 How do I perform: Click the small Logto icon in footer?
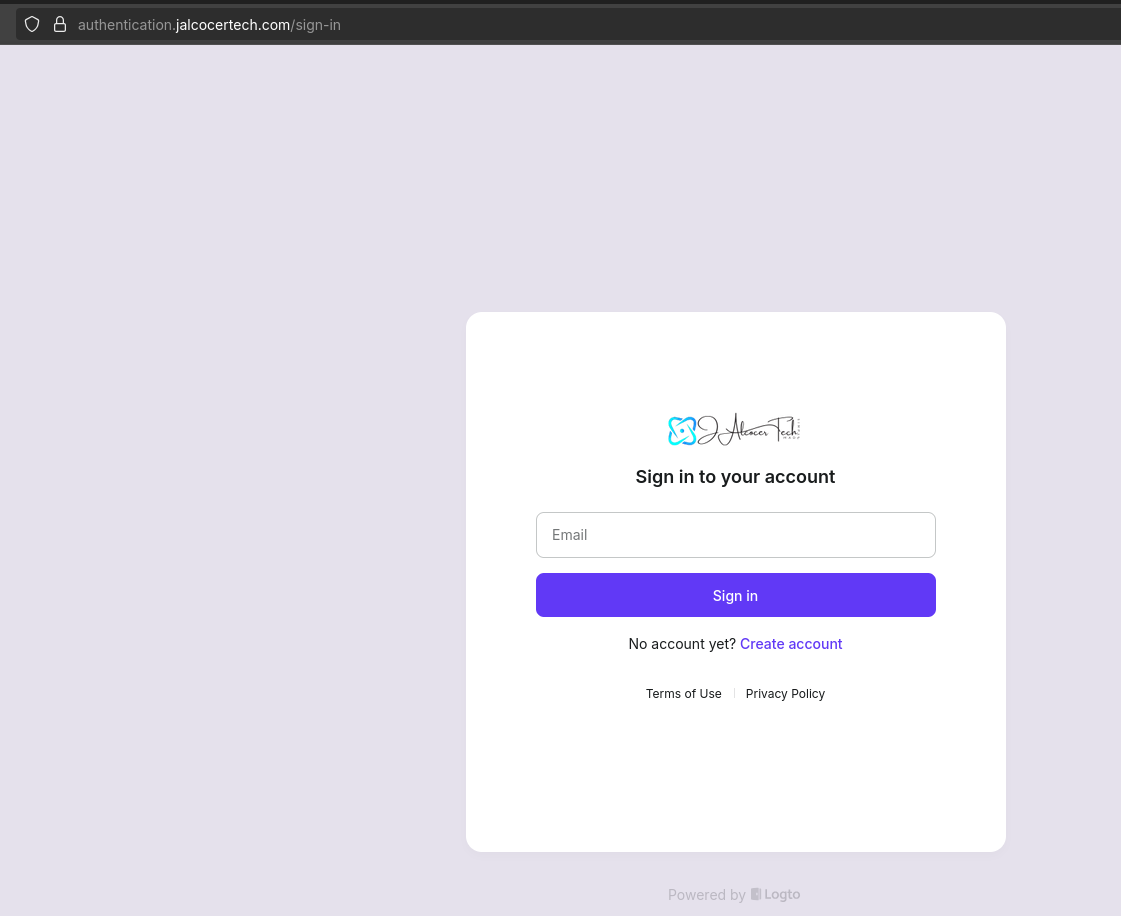(756, 894)
